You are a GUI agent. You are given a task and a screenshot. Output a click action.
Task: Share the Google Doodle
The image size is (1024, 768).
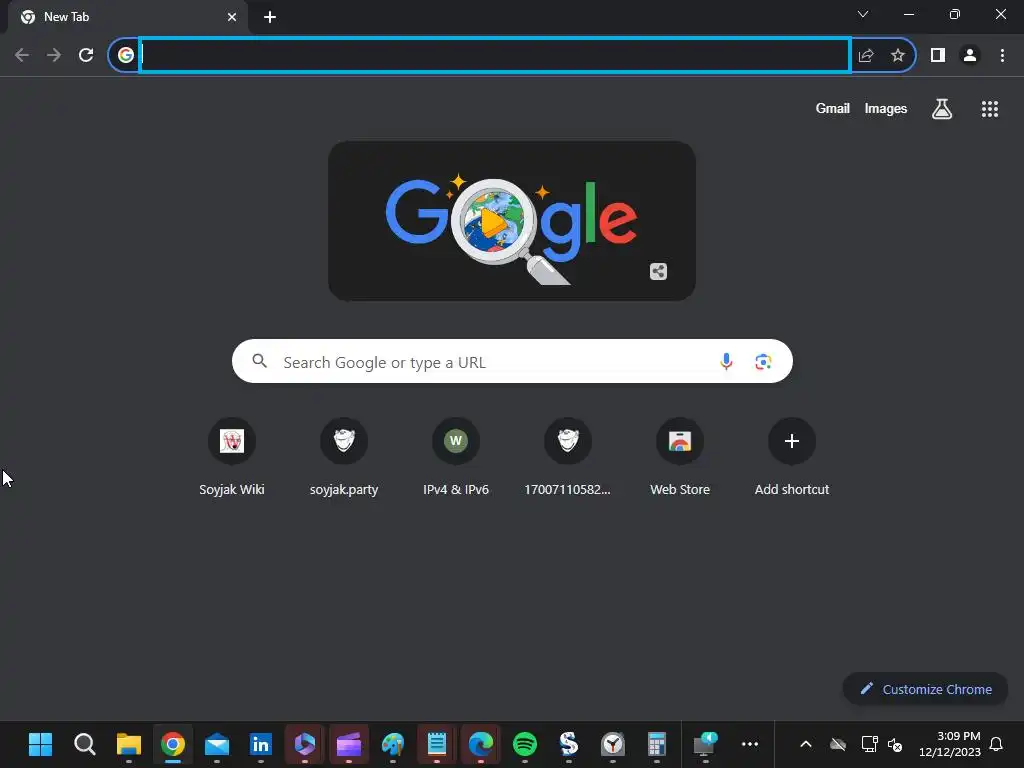(x=658, y=271)
